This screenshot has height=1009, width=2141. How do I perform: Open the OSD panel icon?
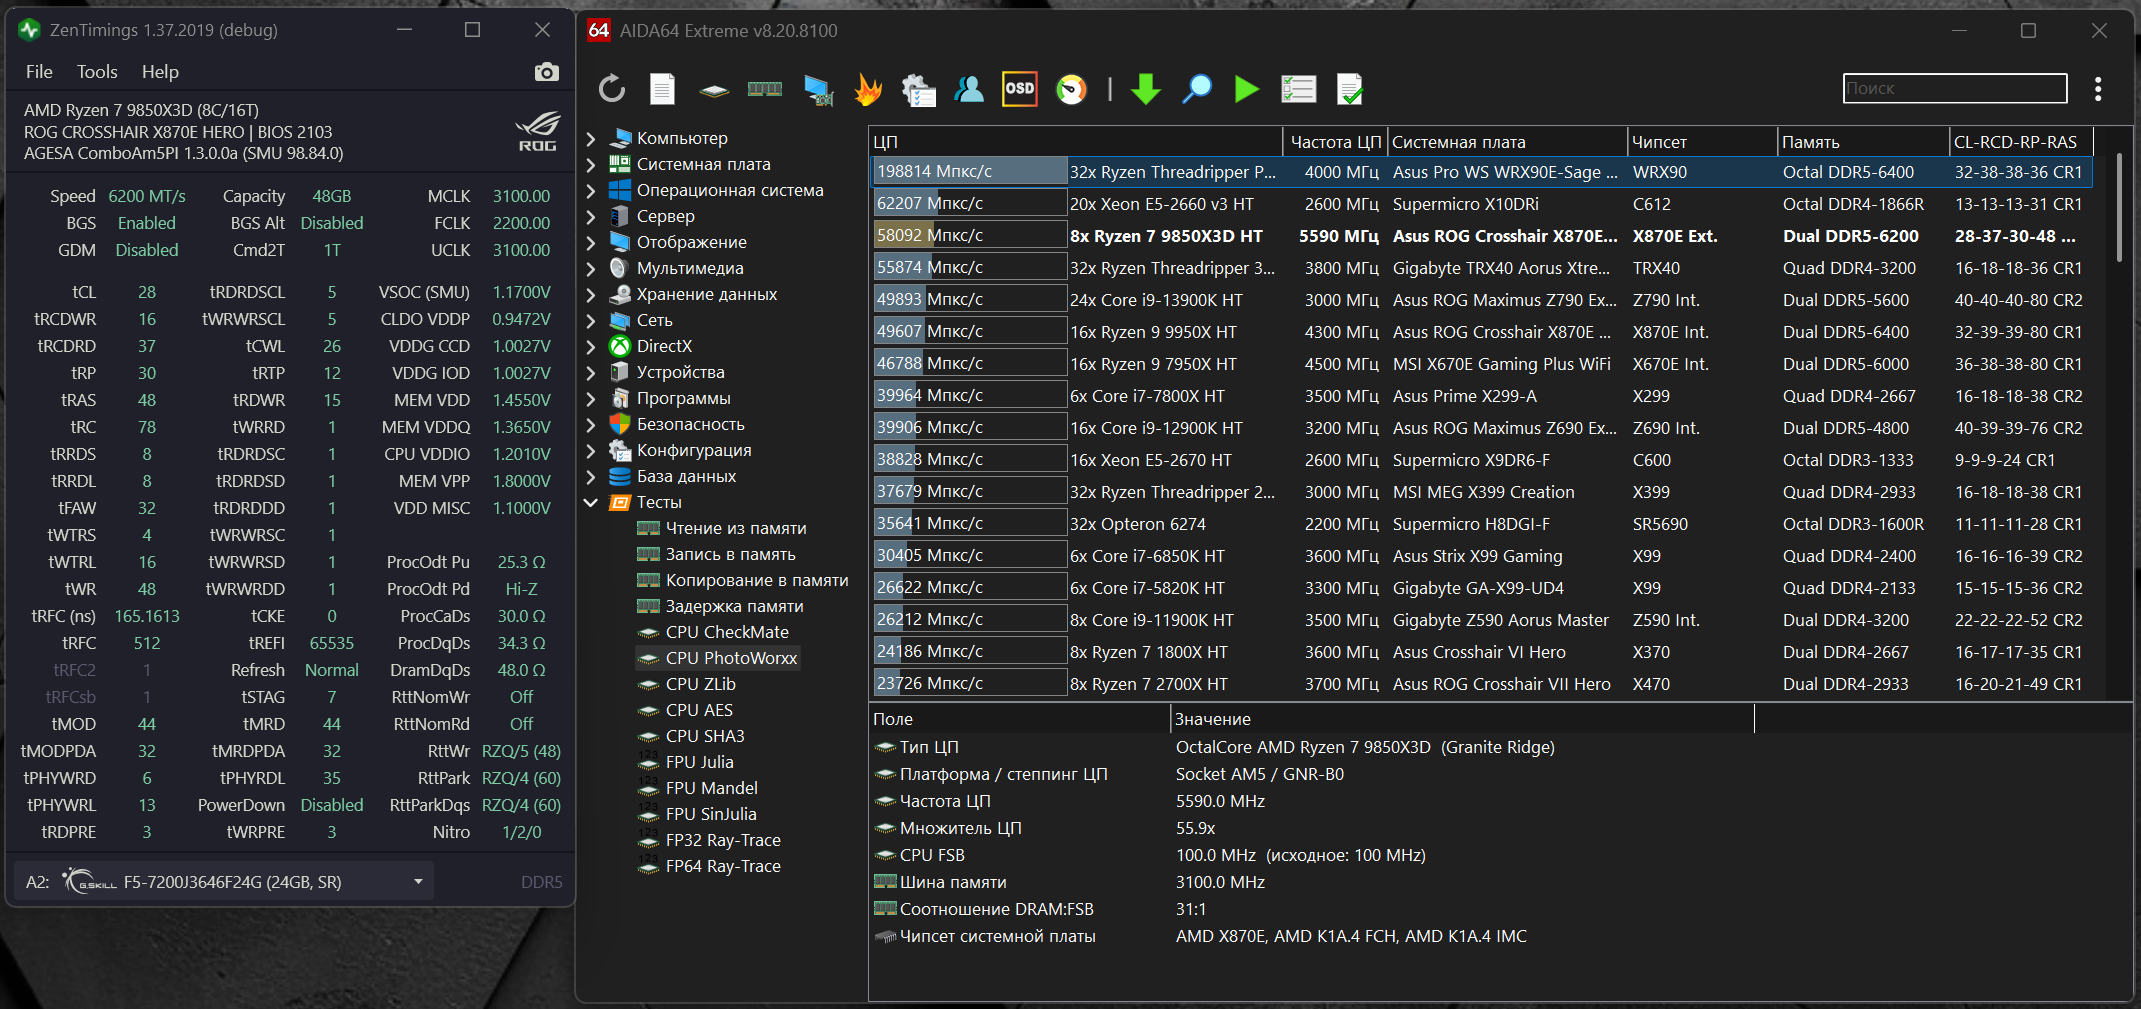click(1019, 89)
